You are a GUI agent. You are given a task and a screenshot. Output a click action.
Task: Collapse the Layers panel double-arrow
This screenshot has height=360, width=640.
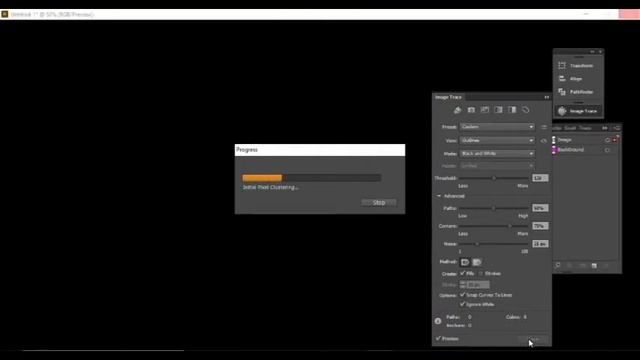pyautogui.click(x=605, y=128)
